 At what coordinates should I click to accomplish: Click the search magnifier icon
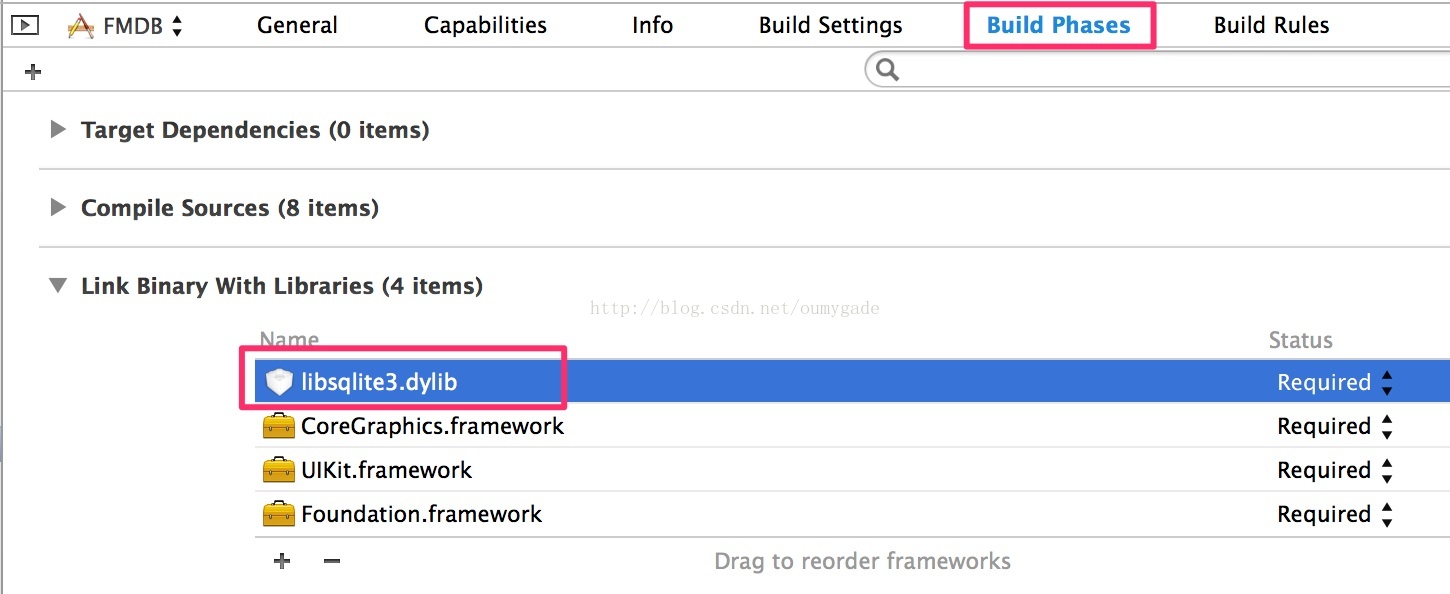pyautogui.click(x=887, y=69)
